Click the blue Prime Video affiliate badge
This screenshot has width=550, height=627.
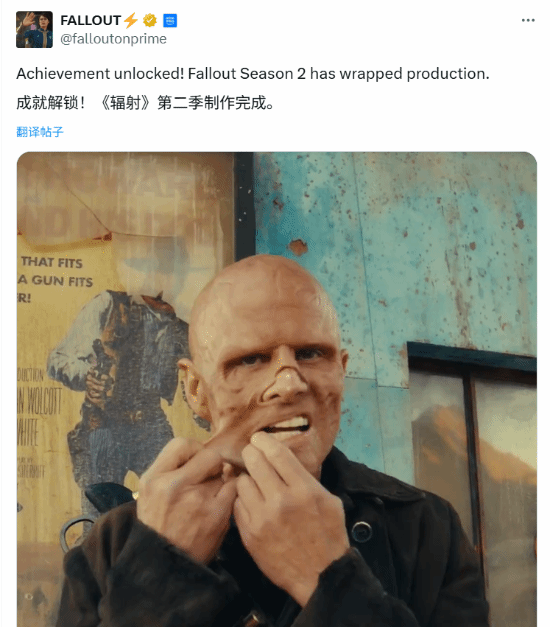170,20
